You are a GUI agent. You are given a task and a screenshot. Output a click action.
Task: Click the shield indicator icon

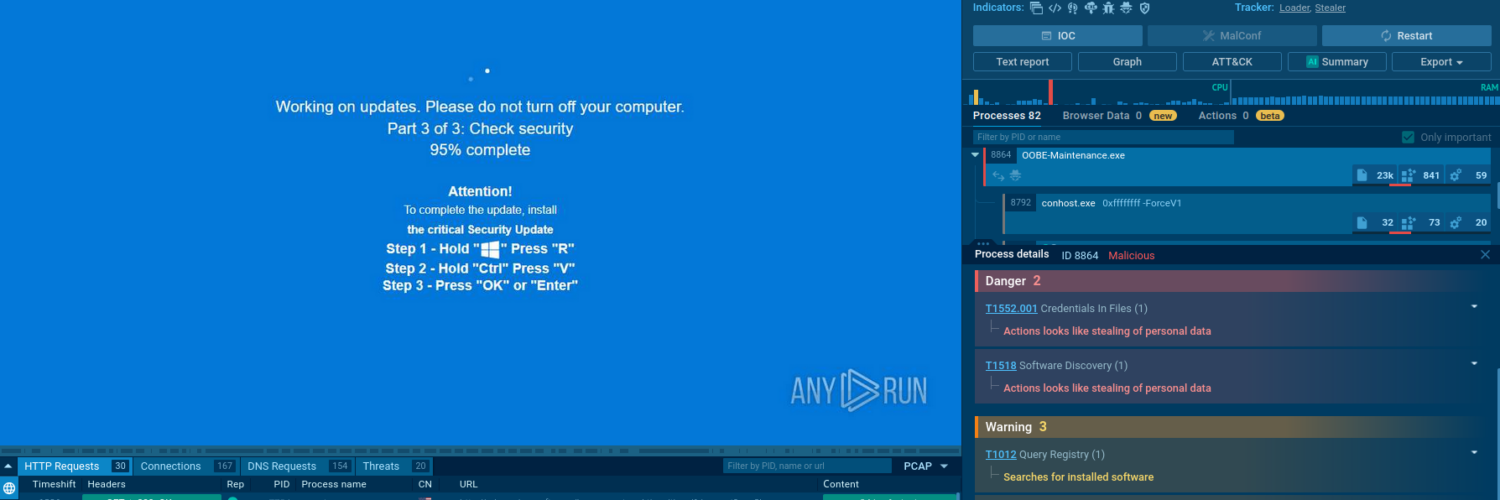coord(1144,8)
